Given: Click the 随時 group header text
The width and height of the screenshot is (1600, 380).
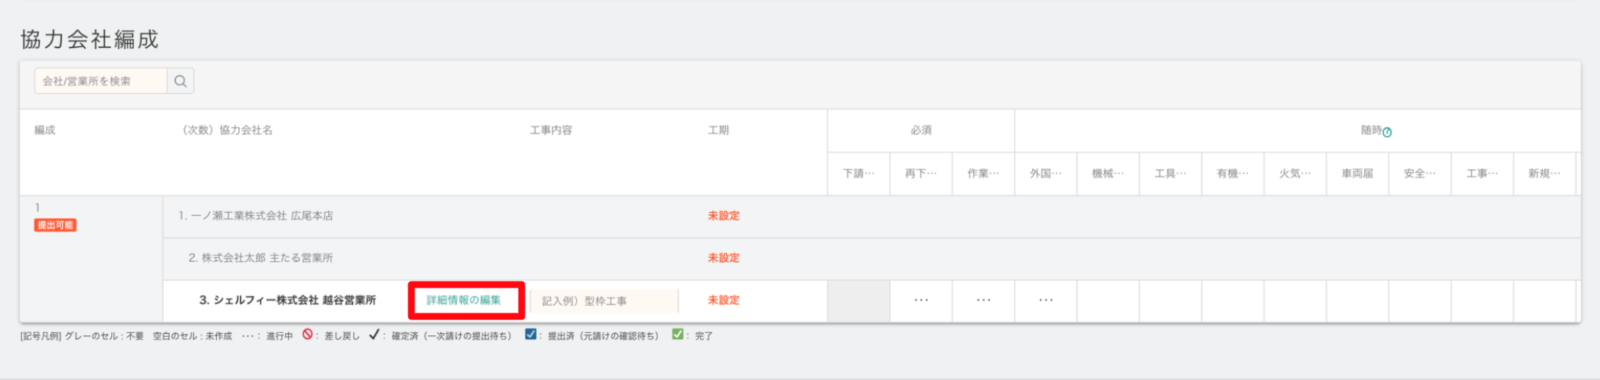Looking at the screenshot, I should [x=1371, y=131].
